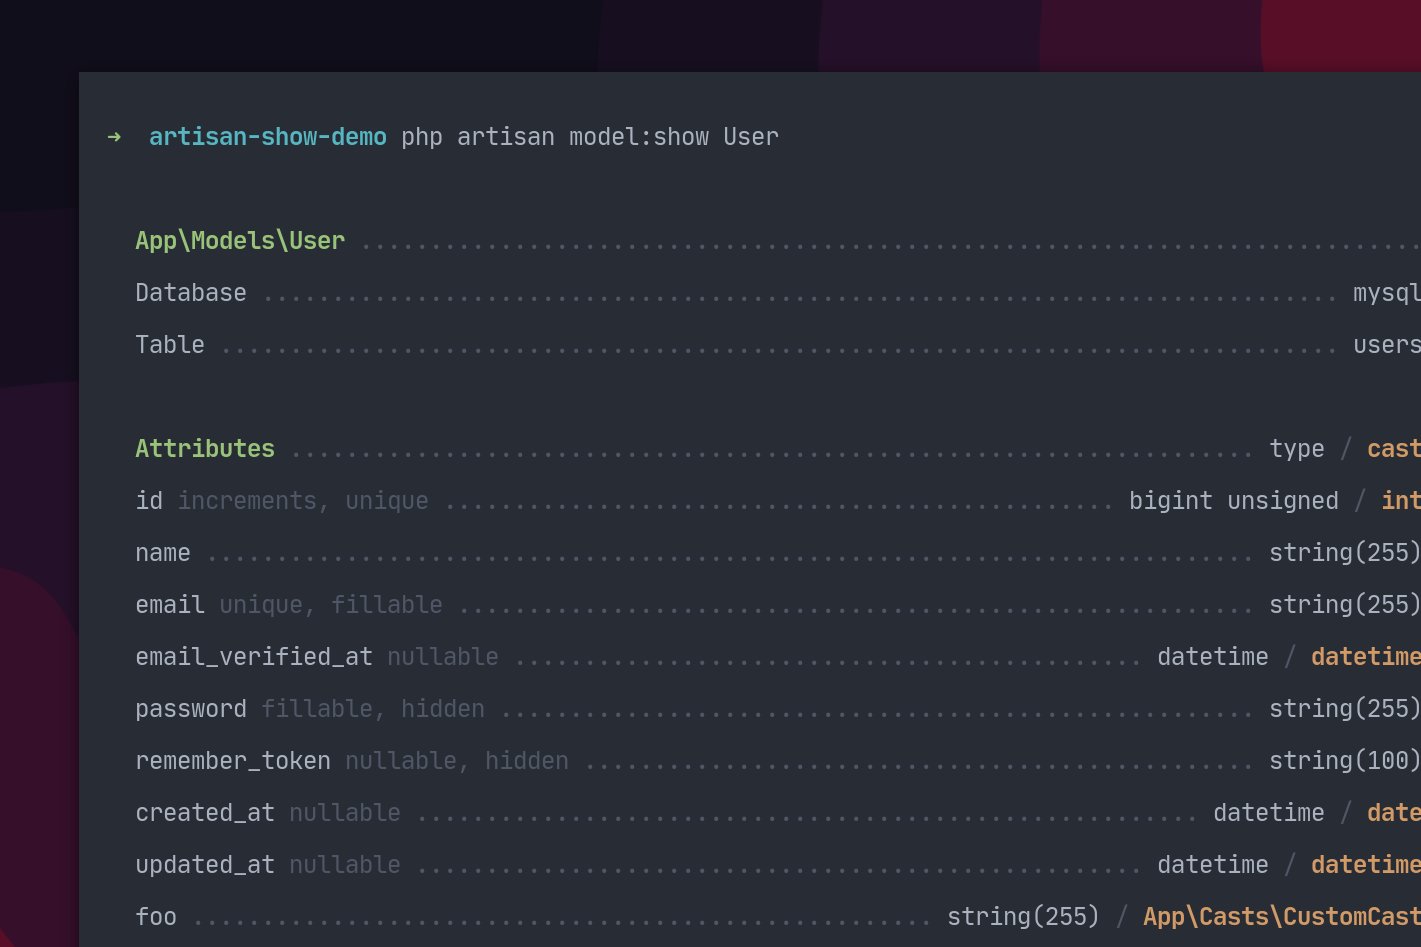
Task: Click 'nullable' next to updated_at
Action: [x=345, y=865]
